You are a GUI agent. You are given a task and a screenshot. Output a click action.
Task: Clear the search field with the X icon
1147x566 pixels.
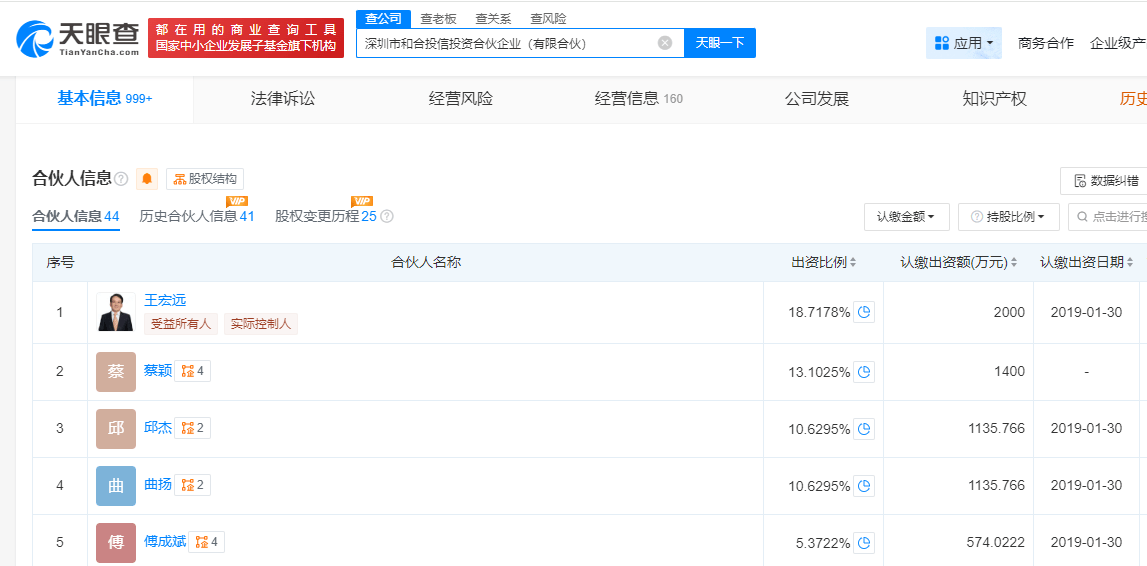pos(665,43)
